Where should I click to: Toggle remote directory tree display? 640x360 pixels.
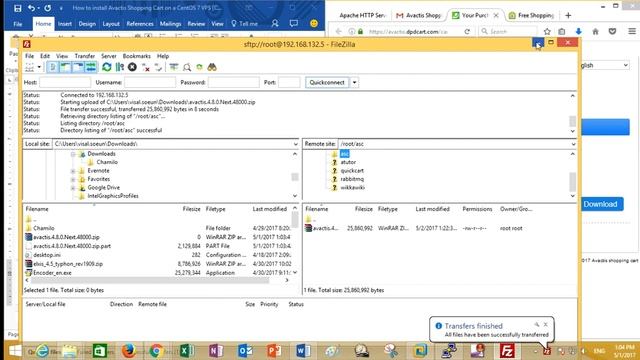click(x=78, y=67)
